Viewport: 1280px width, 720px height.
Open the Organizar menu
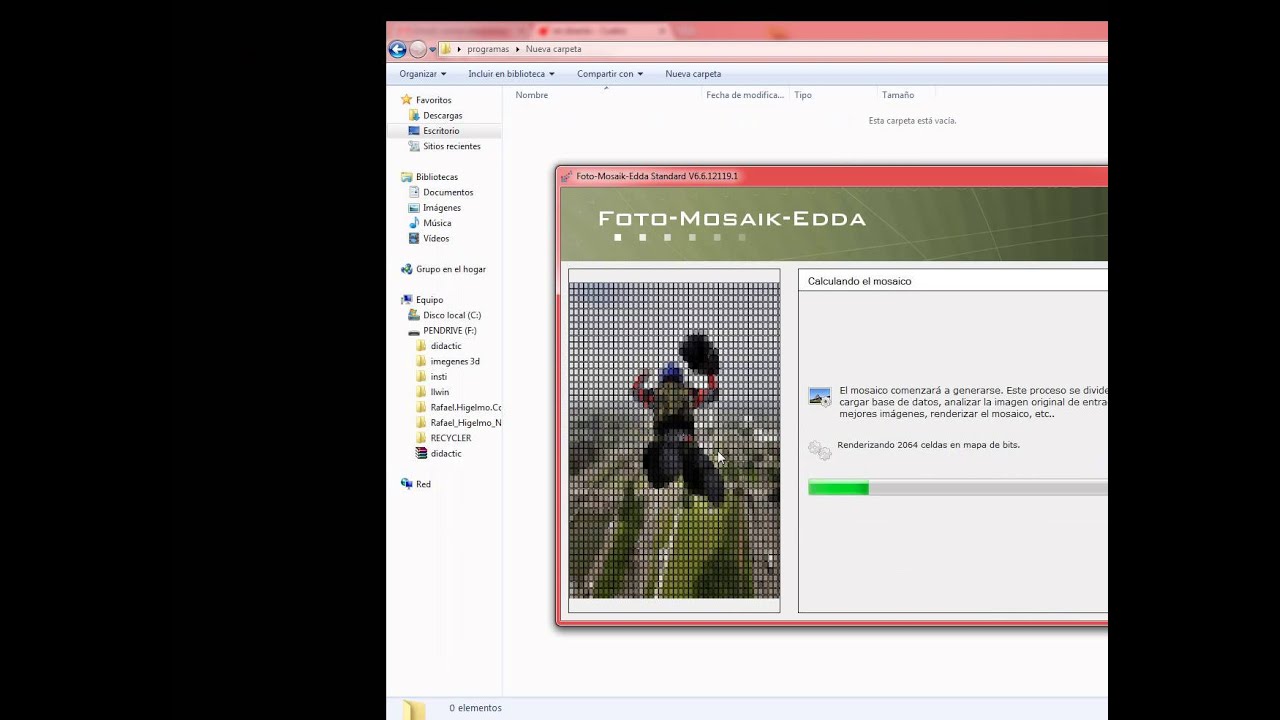423,74
